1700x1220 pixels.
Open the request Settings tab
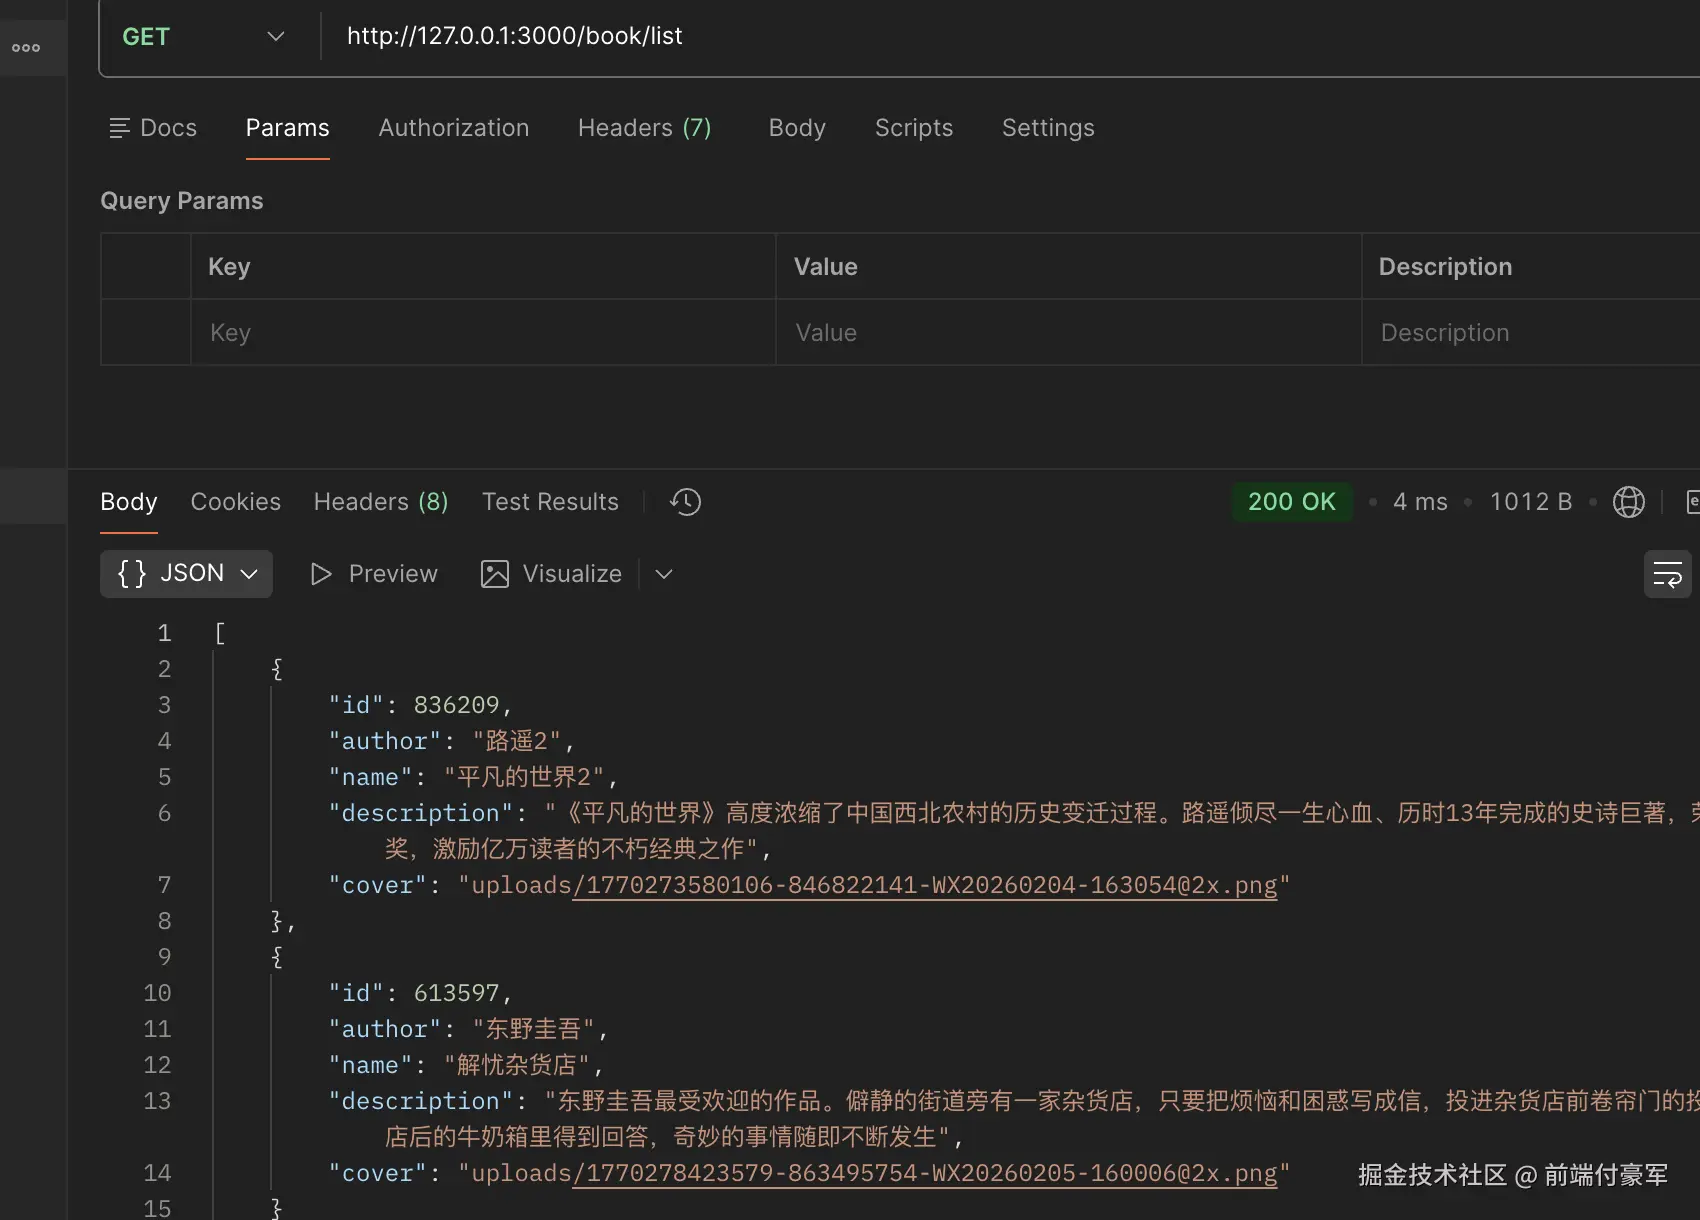point(1048,128)
